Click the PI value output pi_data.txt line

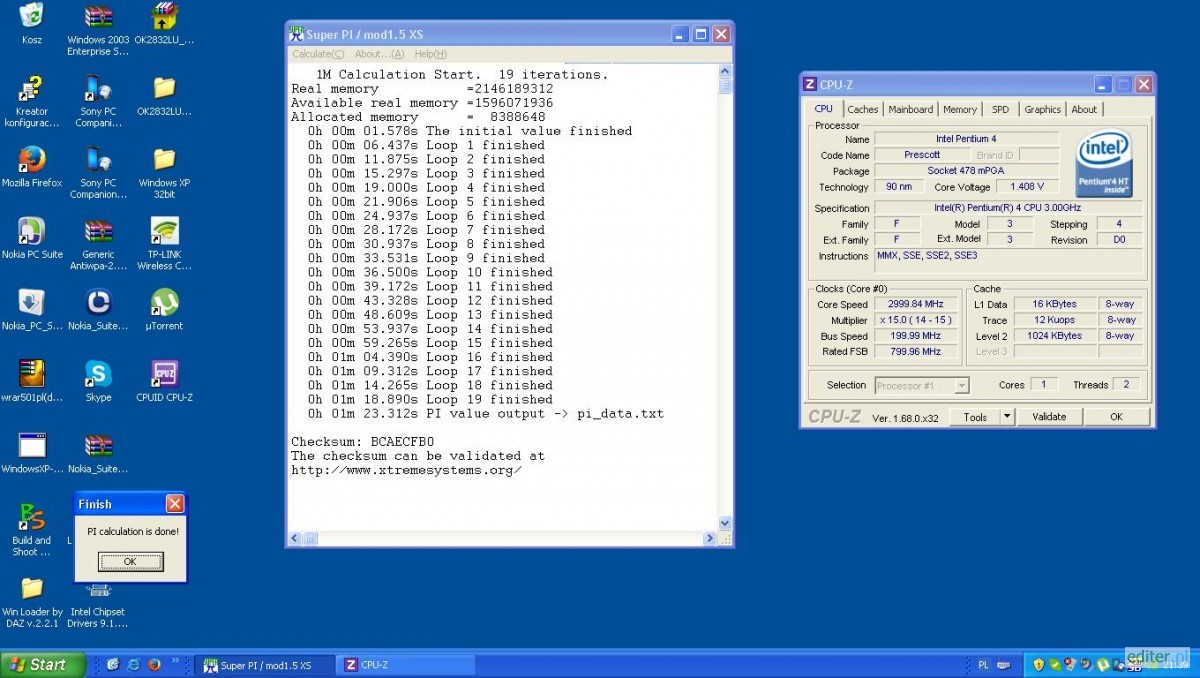point(485,413)
